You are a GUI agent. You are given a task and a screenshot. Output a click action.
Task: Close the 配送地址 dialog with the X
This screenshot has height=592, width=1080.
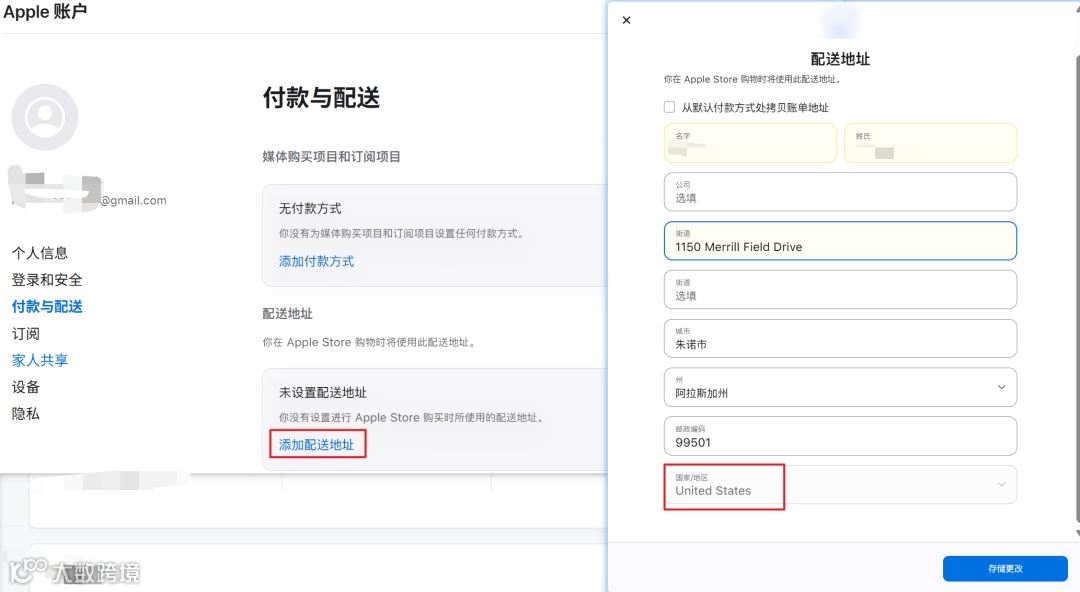[626, 20]
